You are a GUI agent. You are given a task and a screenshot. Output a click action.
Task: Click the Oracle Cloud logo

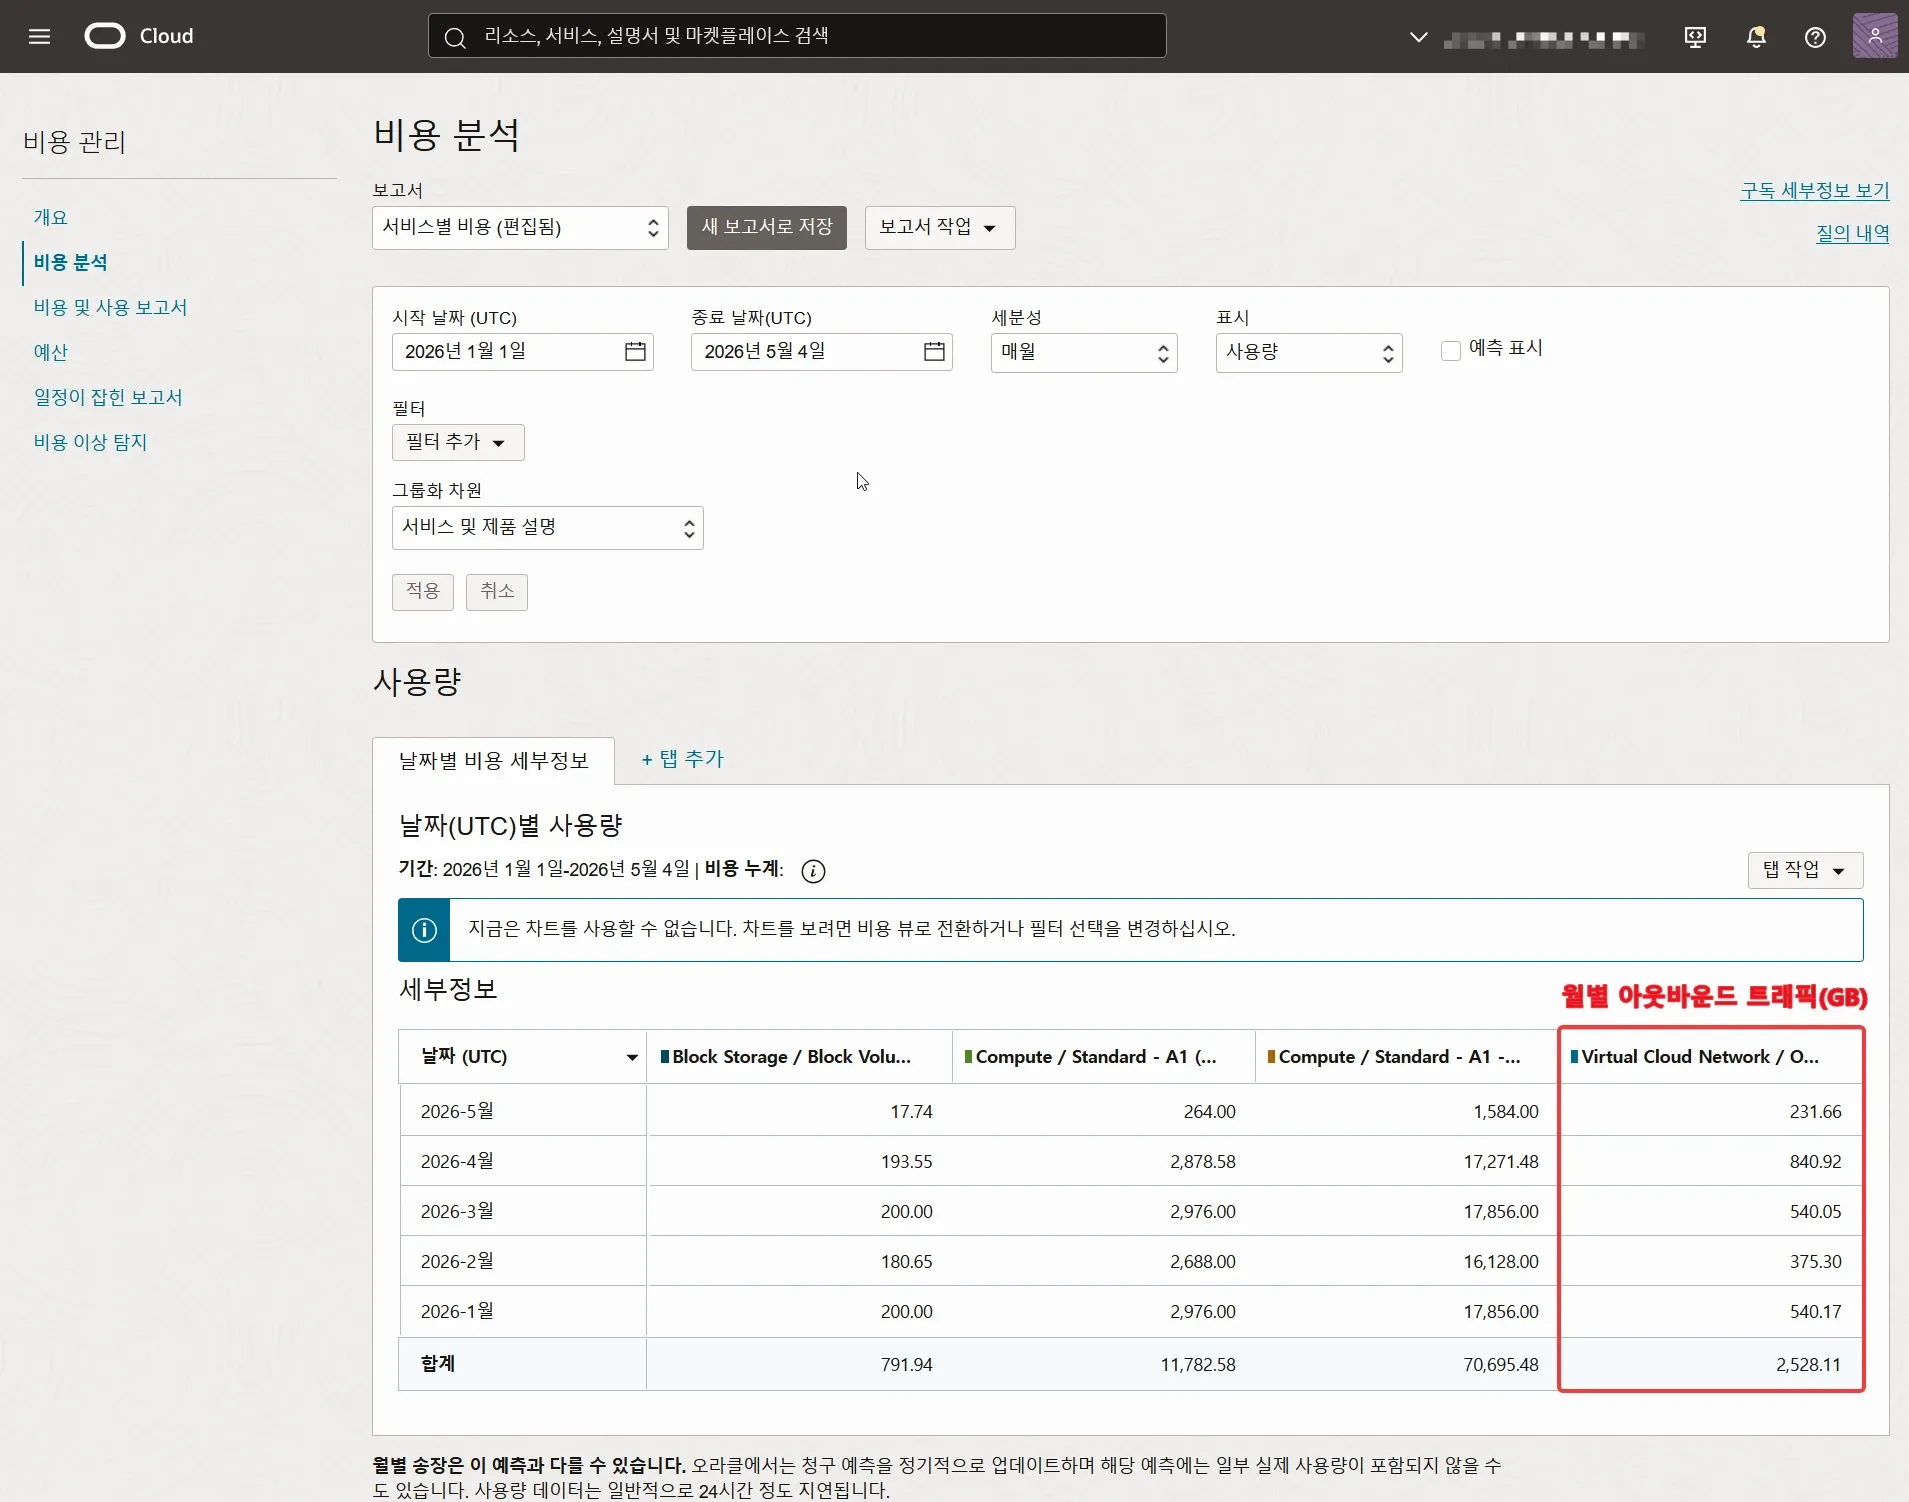tap(138, 36)
